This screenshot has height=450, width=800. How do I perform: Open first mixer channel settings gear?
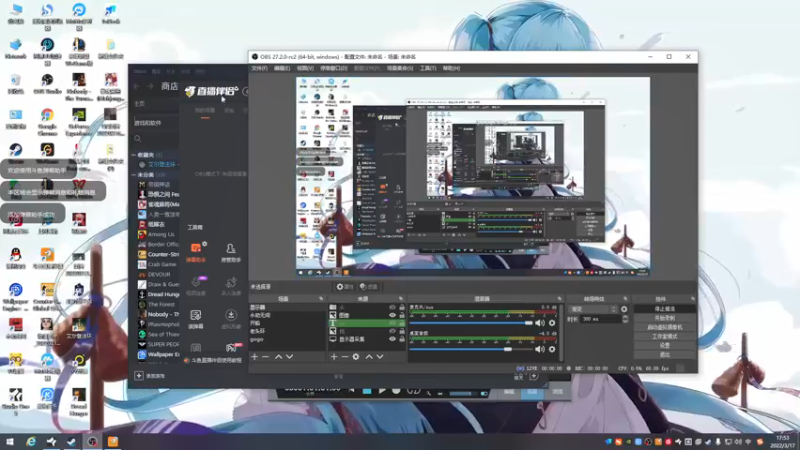[552, 323]
